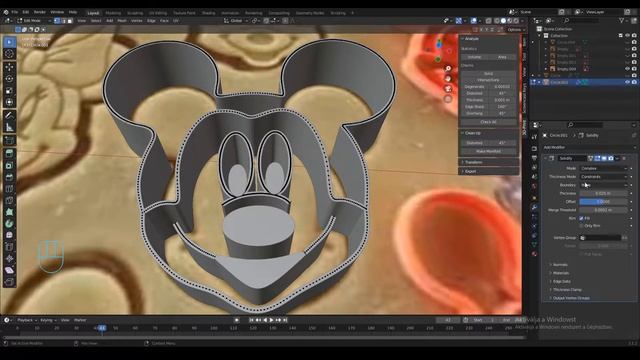Select the Edge Slide tool
Image resolution: width=640 pixels, height=360 pixels.
[x=9, y=247]
